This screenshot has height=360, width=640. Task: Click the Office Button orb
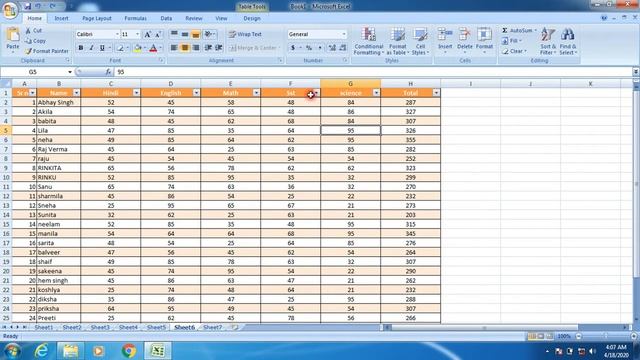click(10, 10)
